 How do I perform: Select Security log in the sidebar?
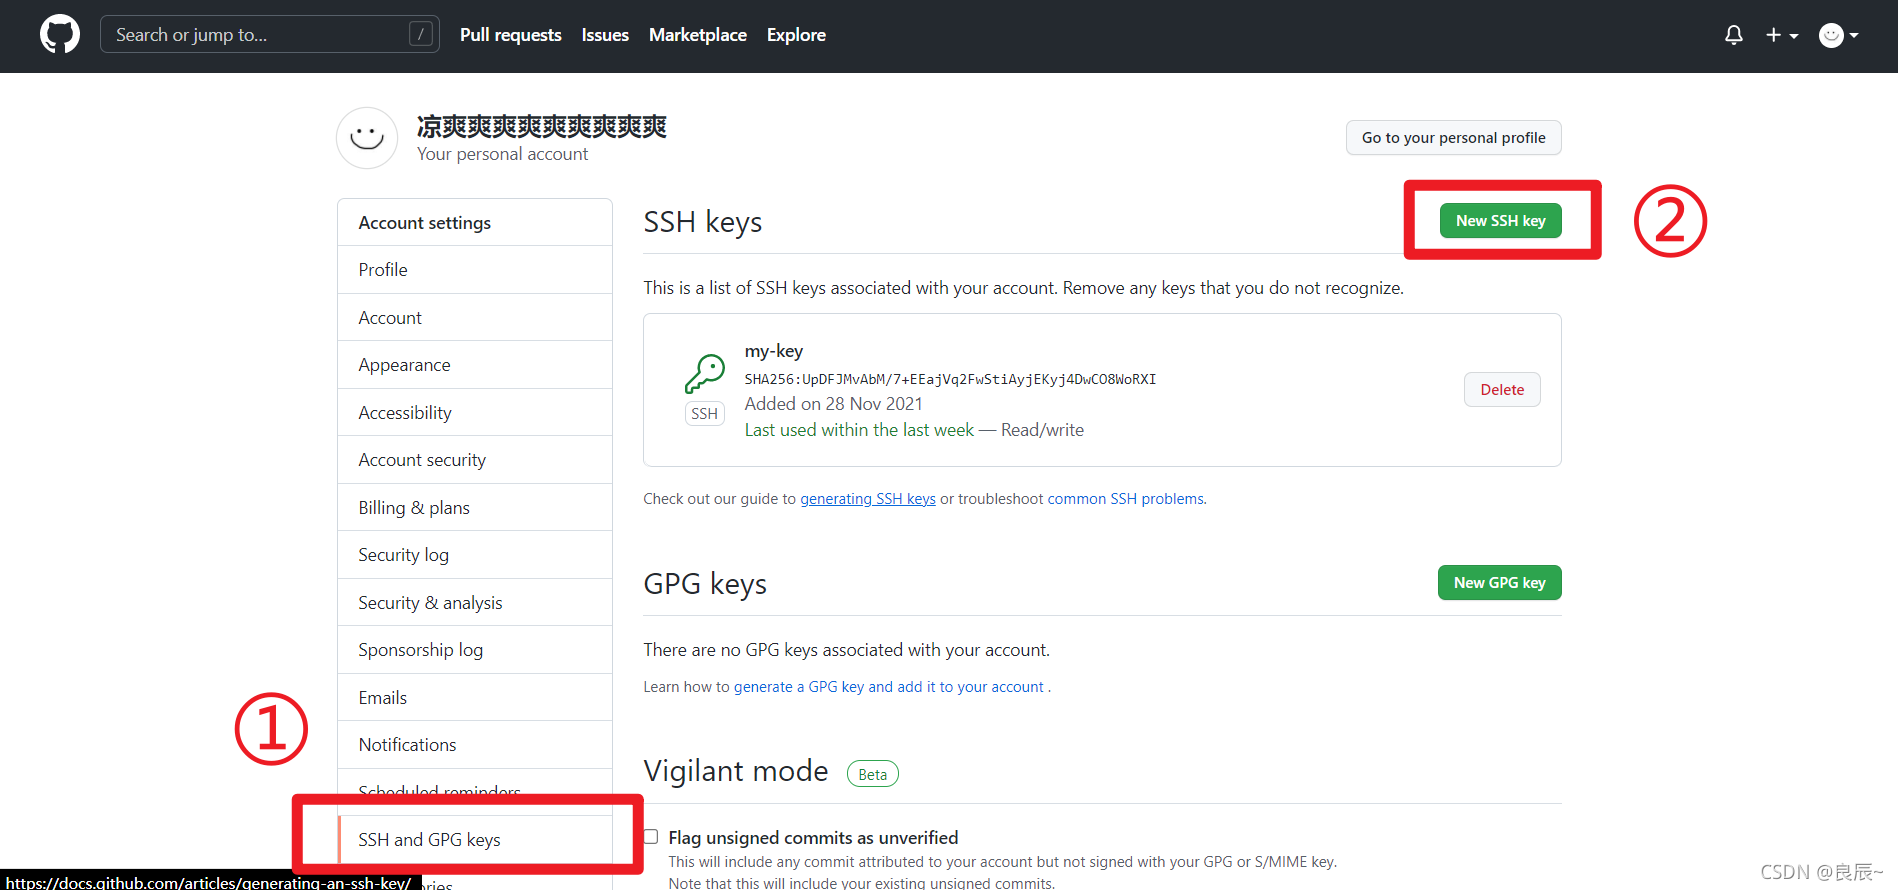pos(475,555)
